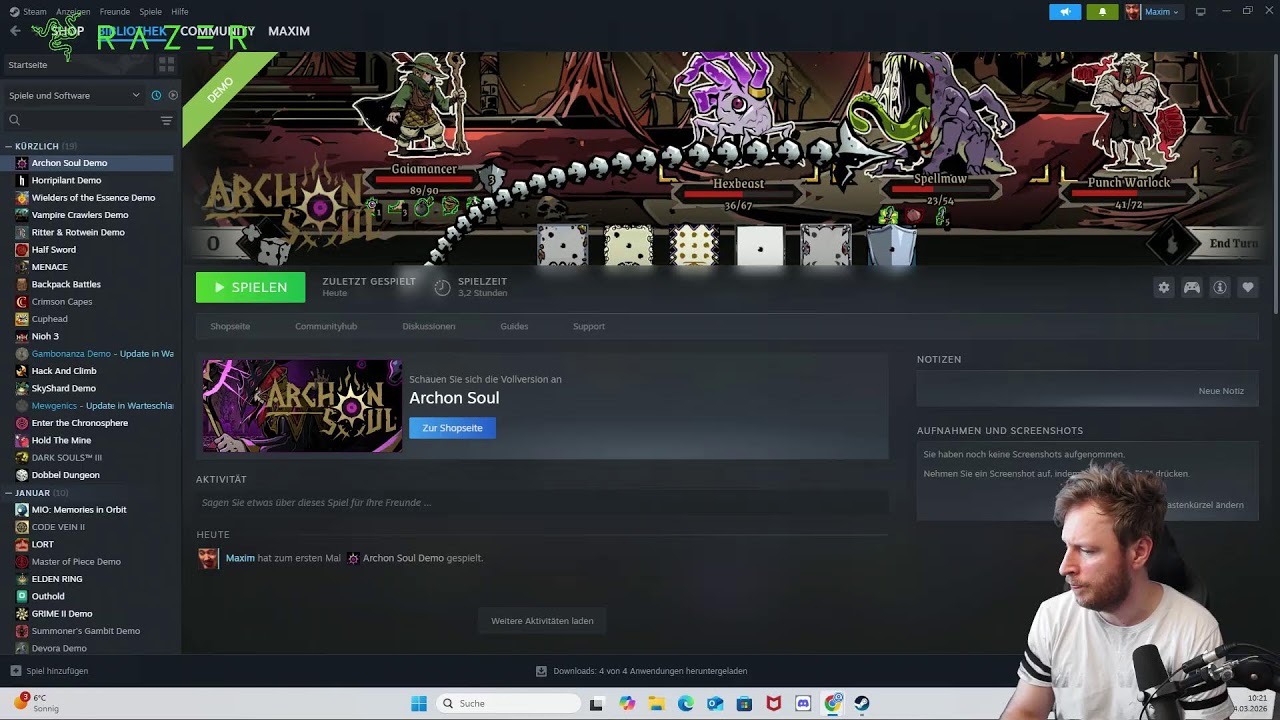Open weather widget showing 6°C
Screen dimensions: 1280x720
(36, 703)
